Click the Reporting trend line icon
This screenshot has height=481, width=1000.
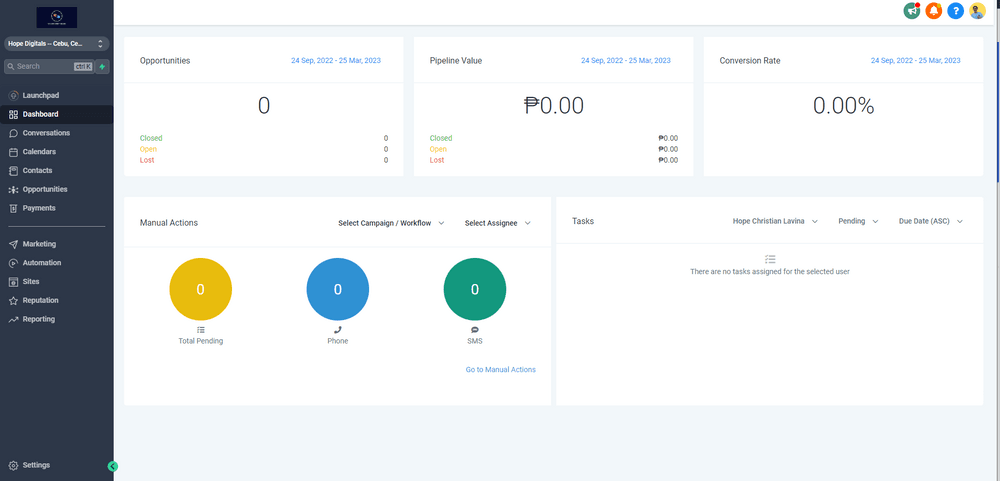point(13,319)
